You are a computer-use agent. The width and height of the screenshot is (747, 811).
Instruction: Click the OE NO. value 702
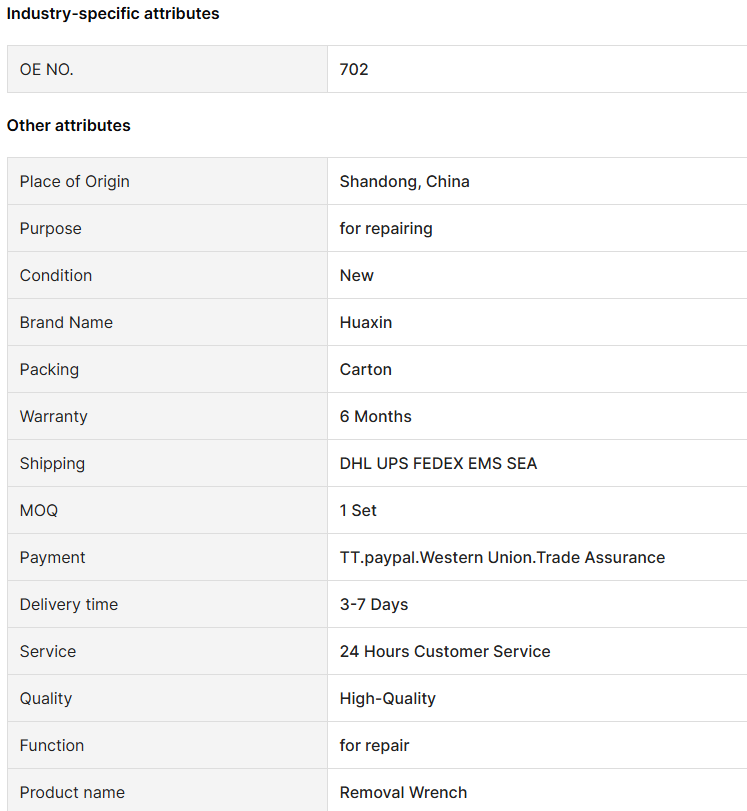click(x=354, y=69)
